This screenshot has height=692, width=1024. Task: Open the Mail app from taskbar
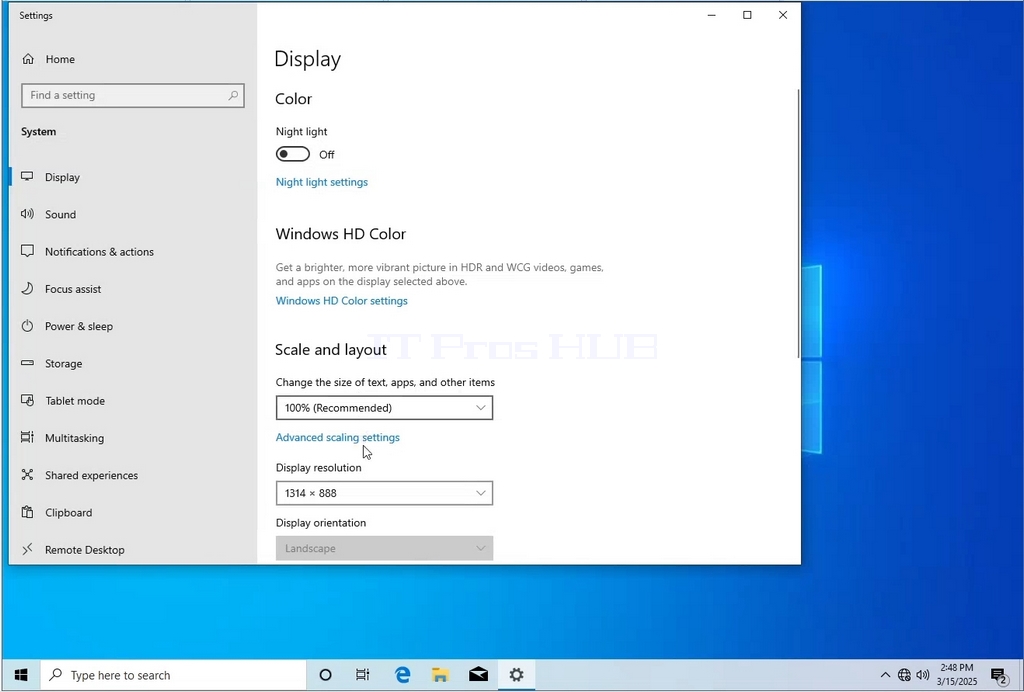478,675
